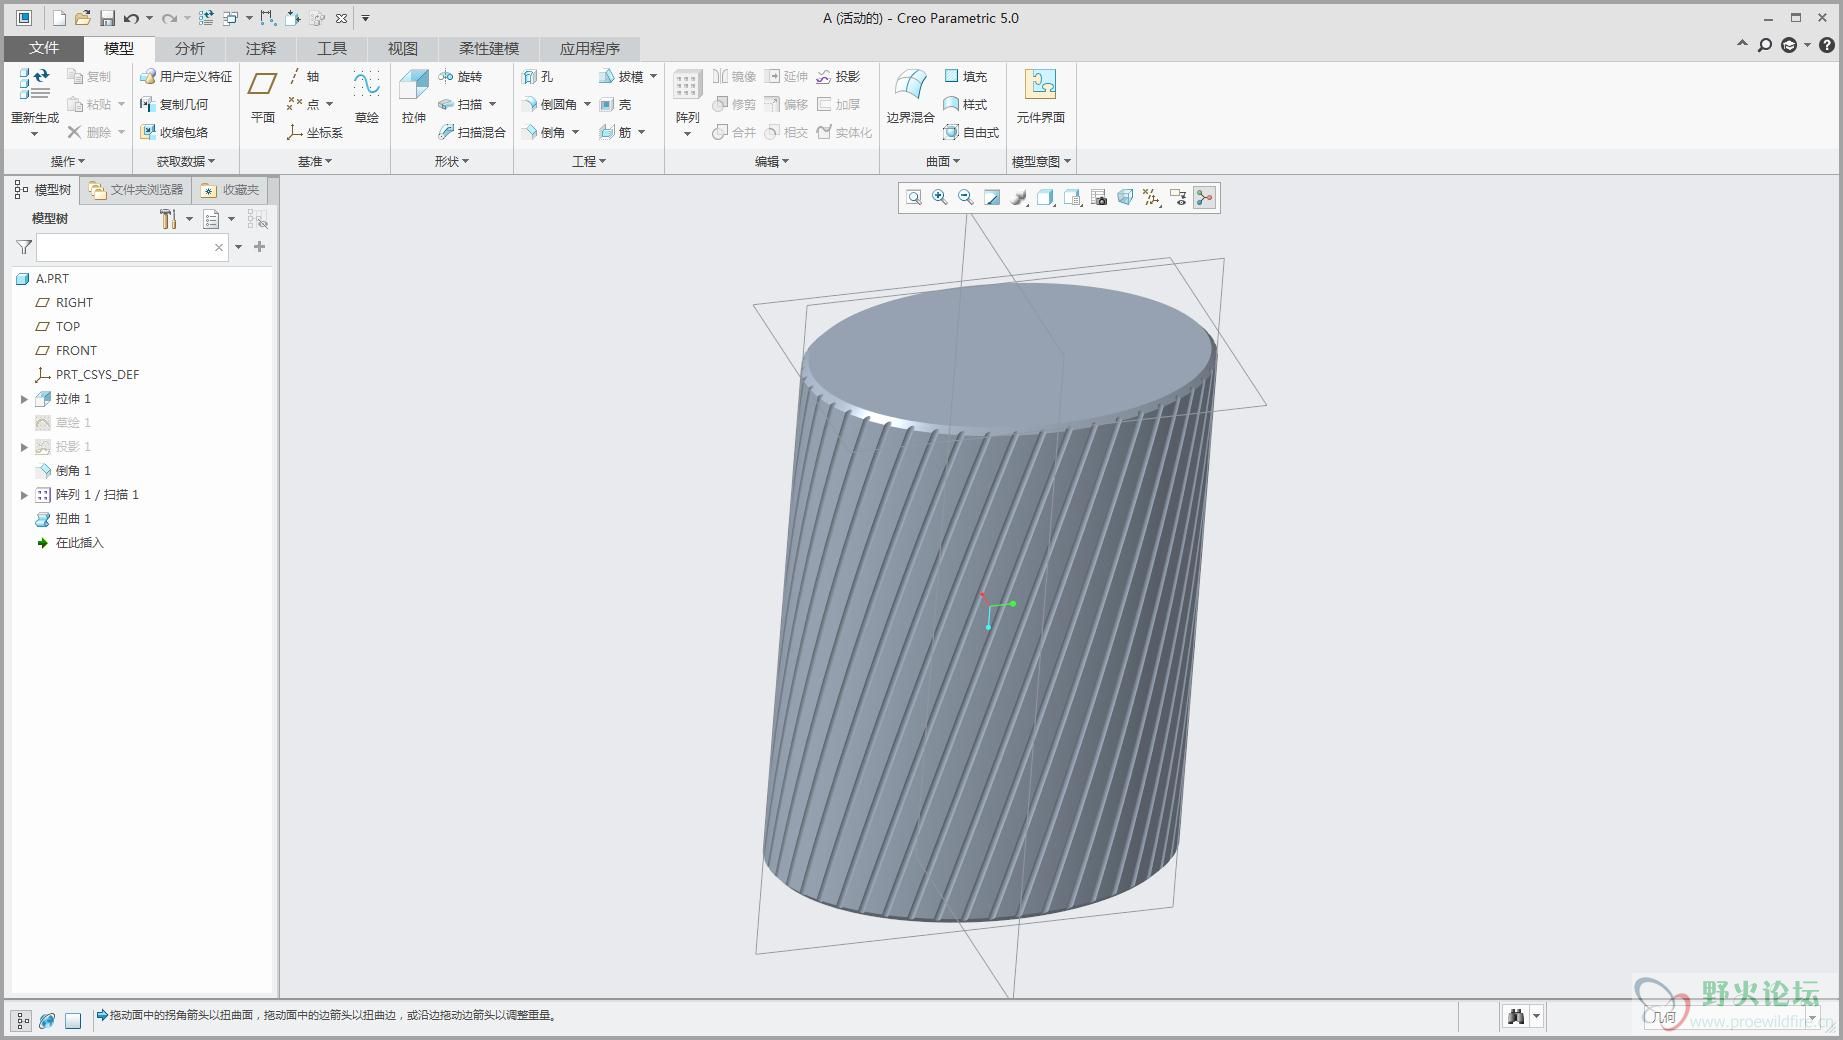Select the 平面 datum plane tool
Viewport: 1843px width, 1040px height.
[x=263, y=96]
